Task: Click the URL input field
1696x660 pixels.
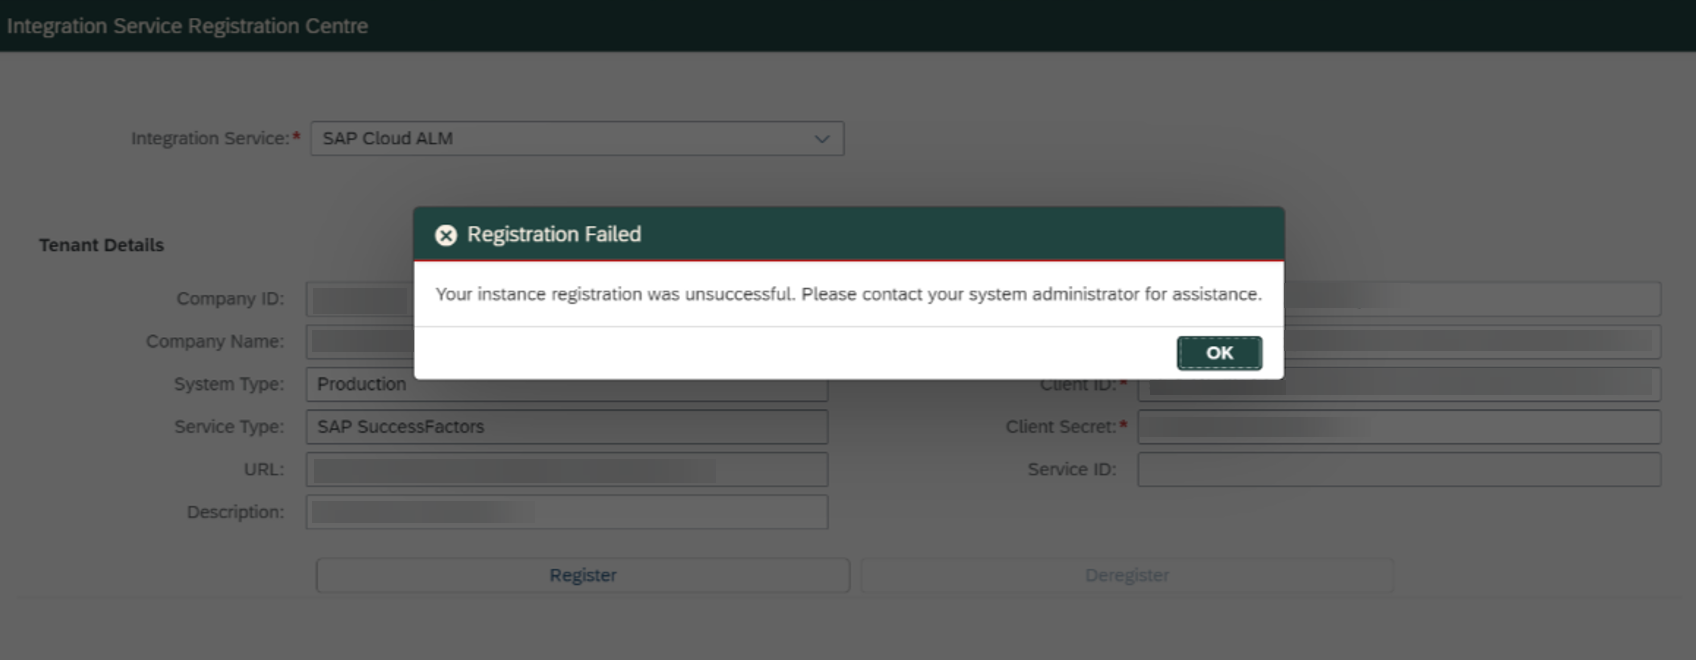Action: coord(567,470)
